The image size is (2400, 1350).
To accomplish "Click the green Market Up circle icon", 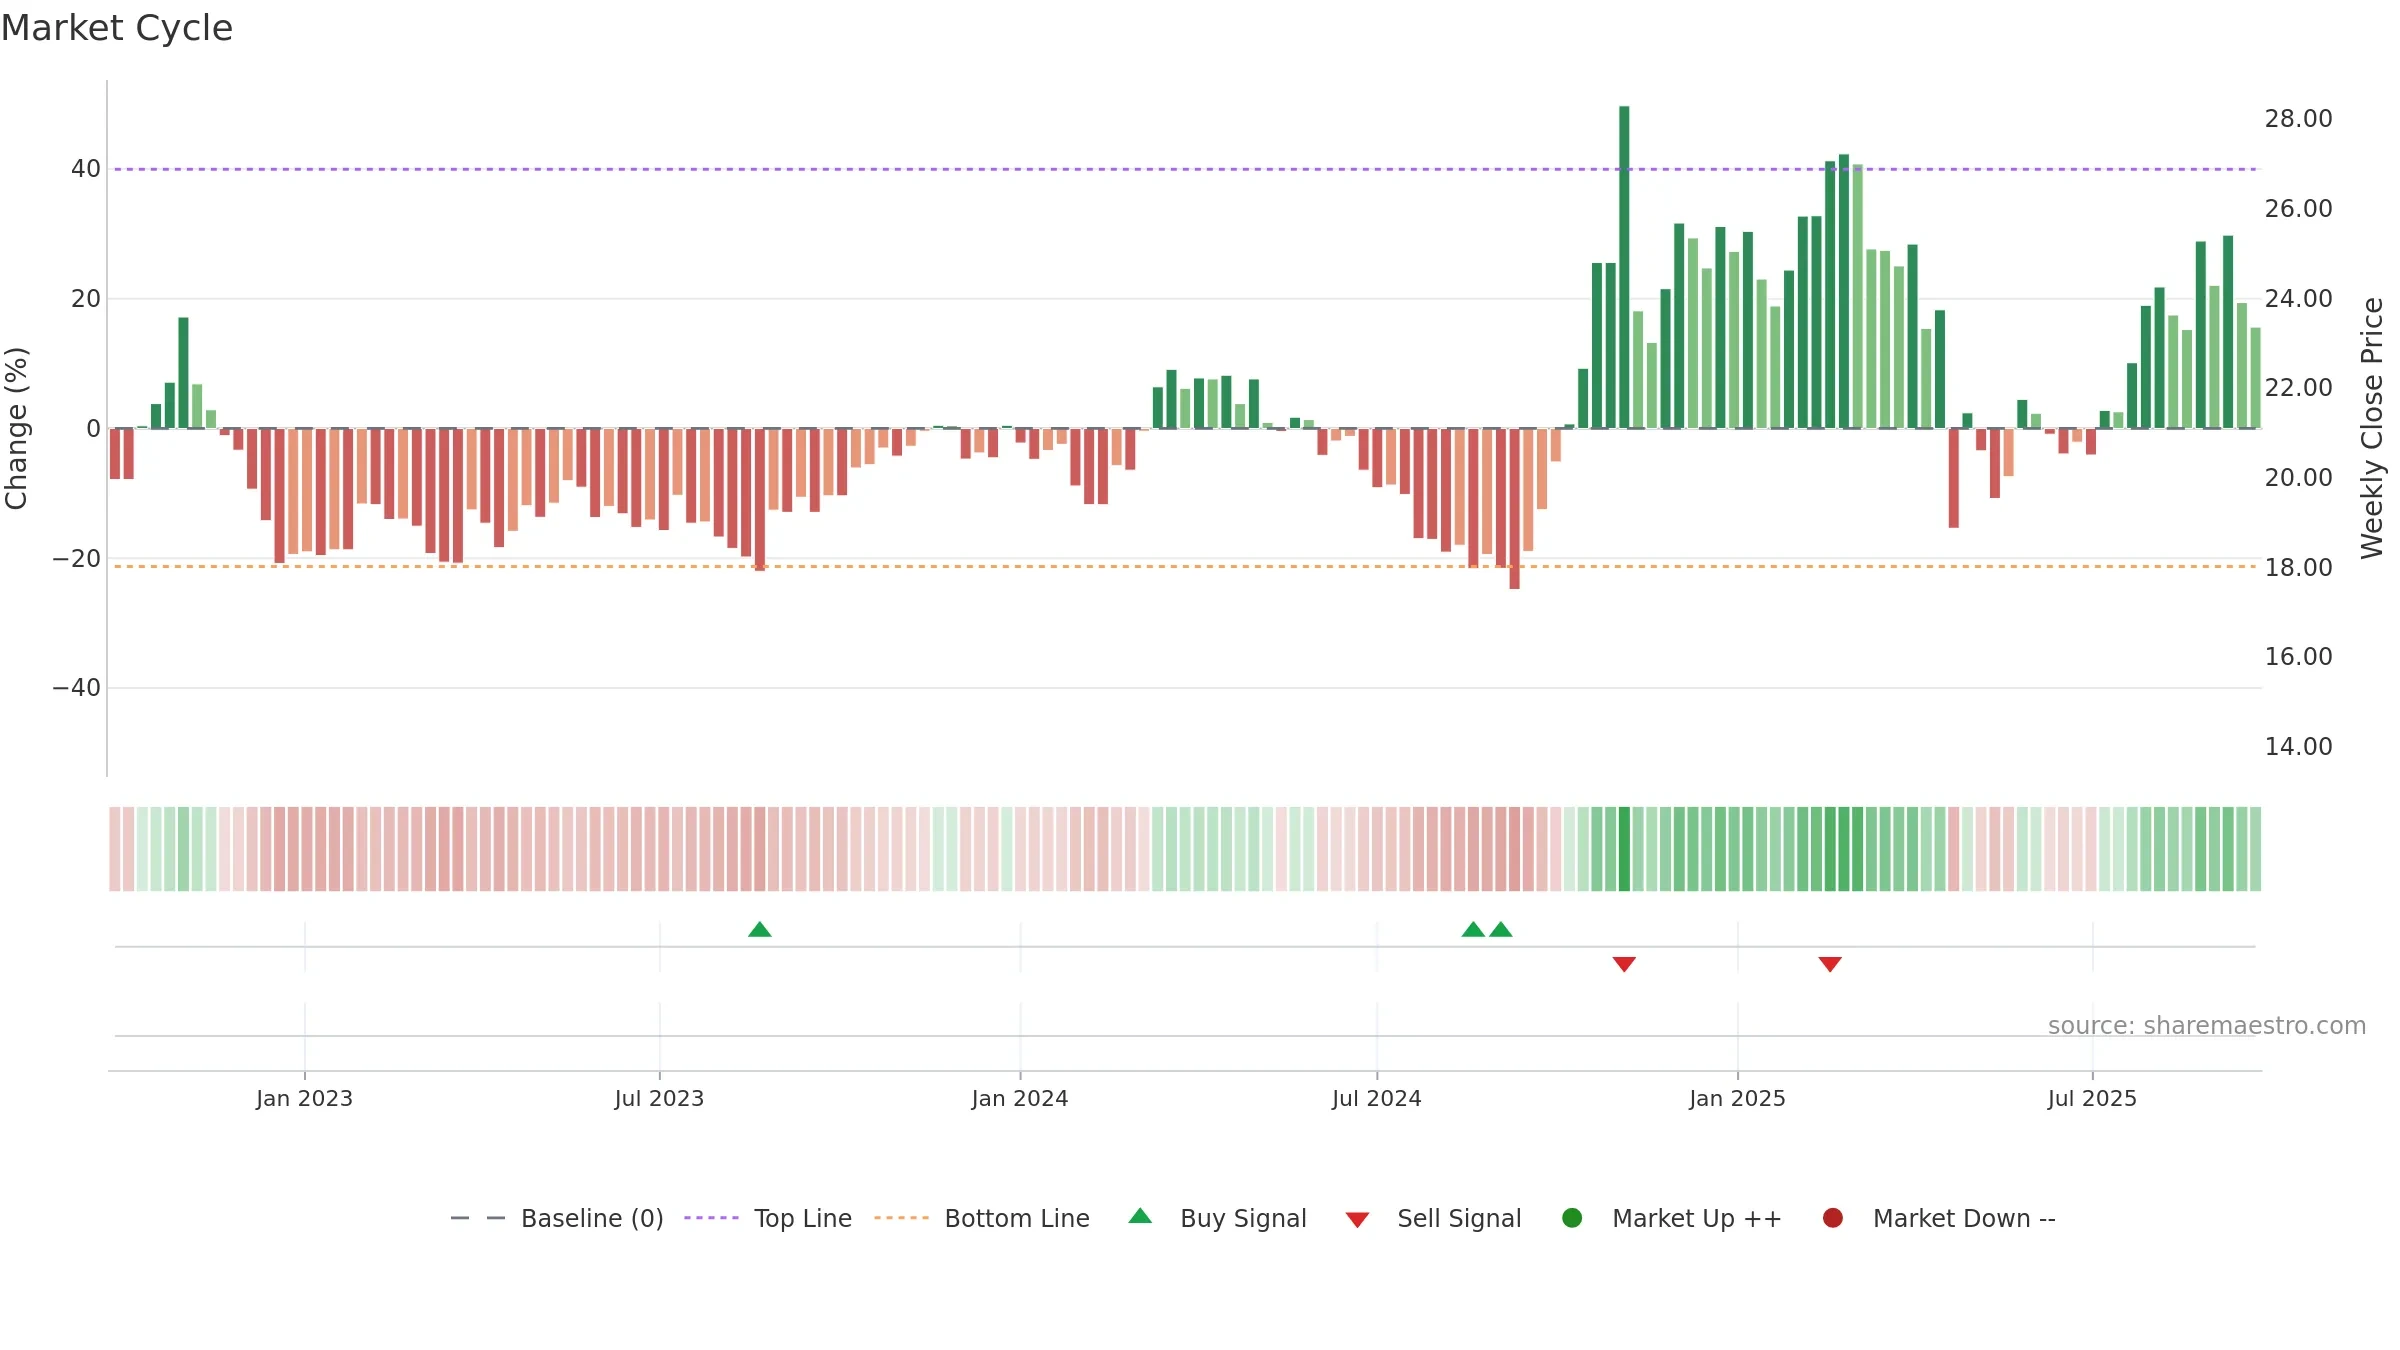I will click(x=1572, y=1218).
